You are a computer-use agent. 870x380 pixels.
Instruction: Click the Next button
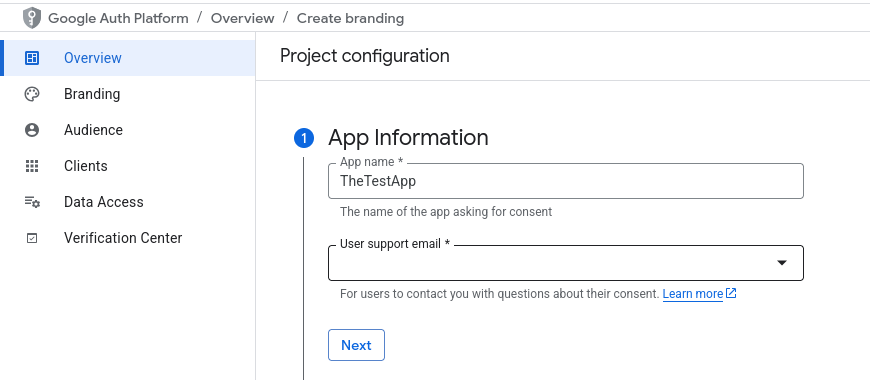(356, 345)
